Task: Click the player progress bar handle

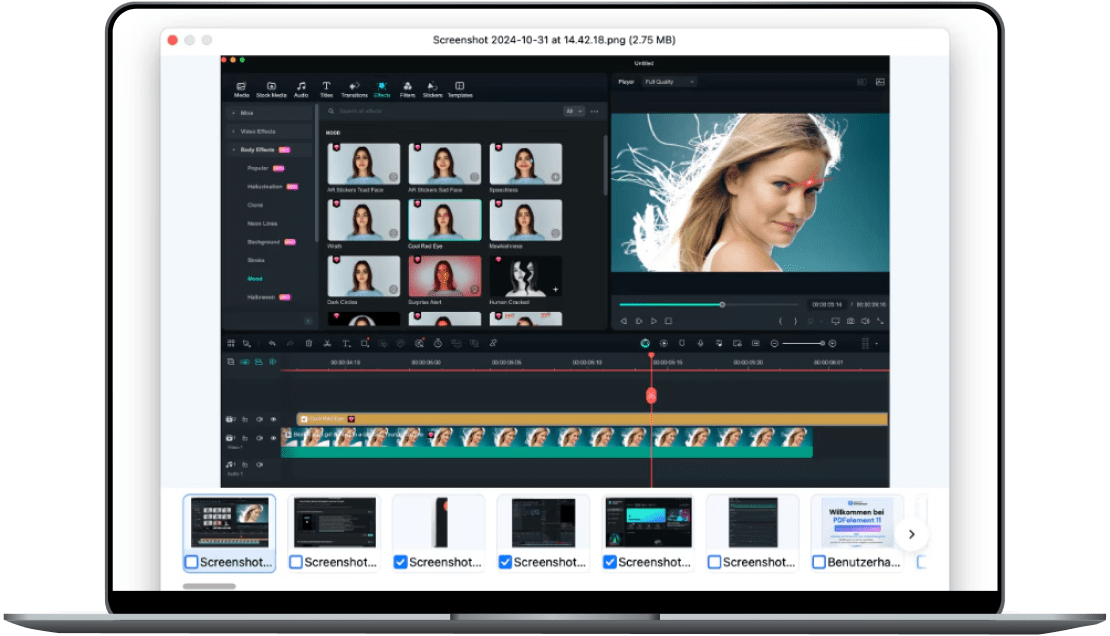Action: 722,305
